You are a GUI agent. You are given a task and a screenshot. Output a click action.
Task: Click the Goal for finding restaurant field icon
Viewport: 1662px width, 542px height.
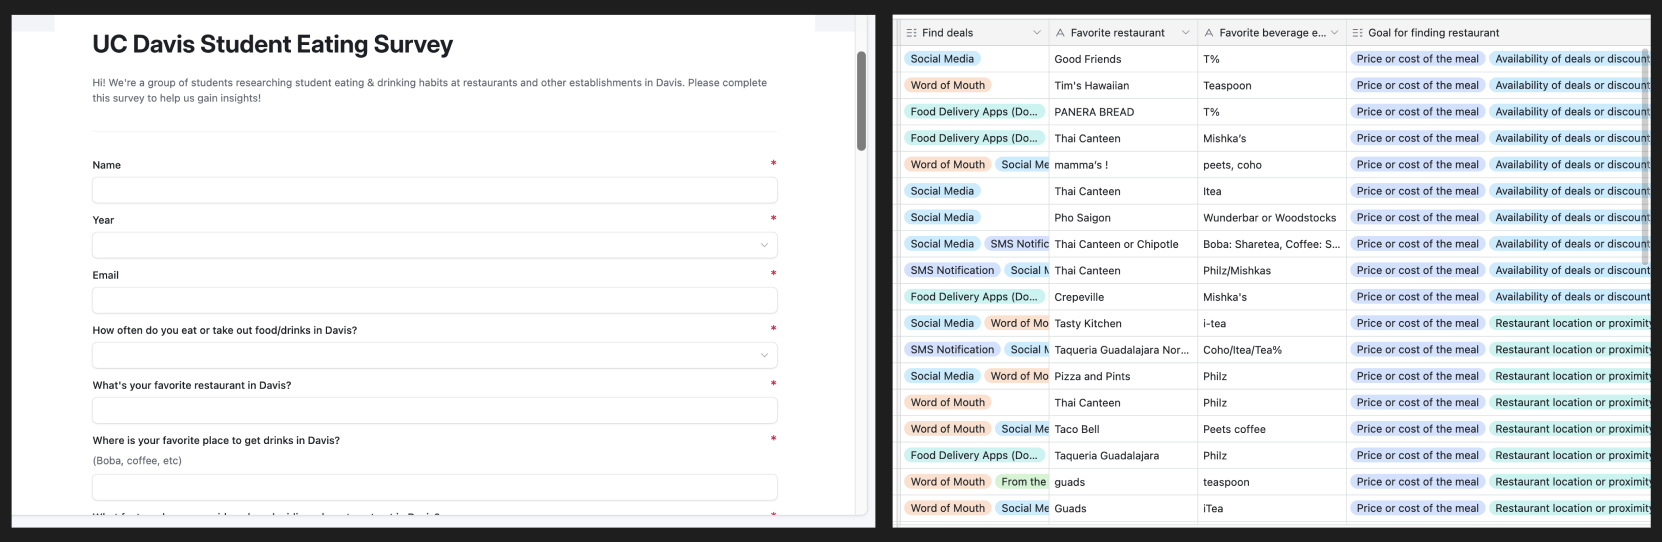[x=1358, y=33]
